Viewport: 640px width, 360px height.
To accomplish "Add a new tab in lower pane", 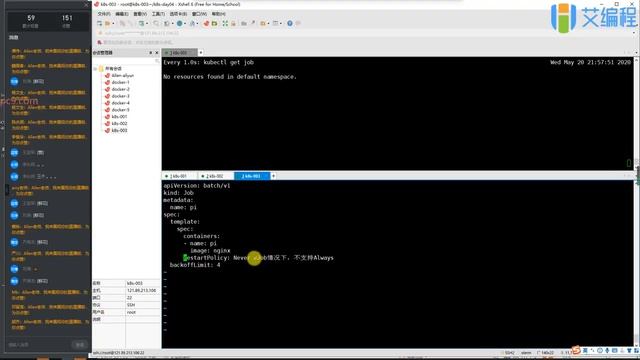I will (273, 176).
